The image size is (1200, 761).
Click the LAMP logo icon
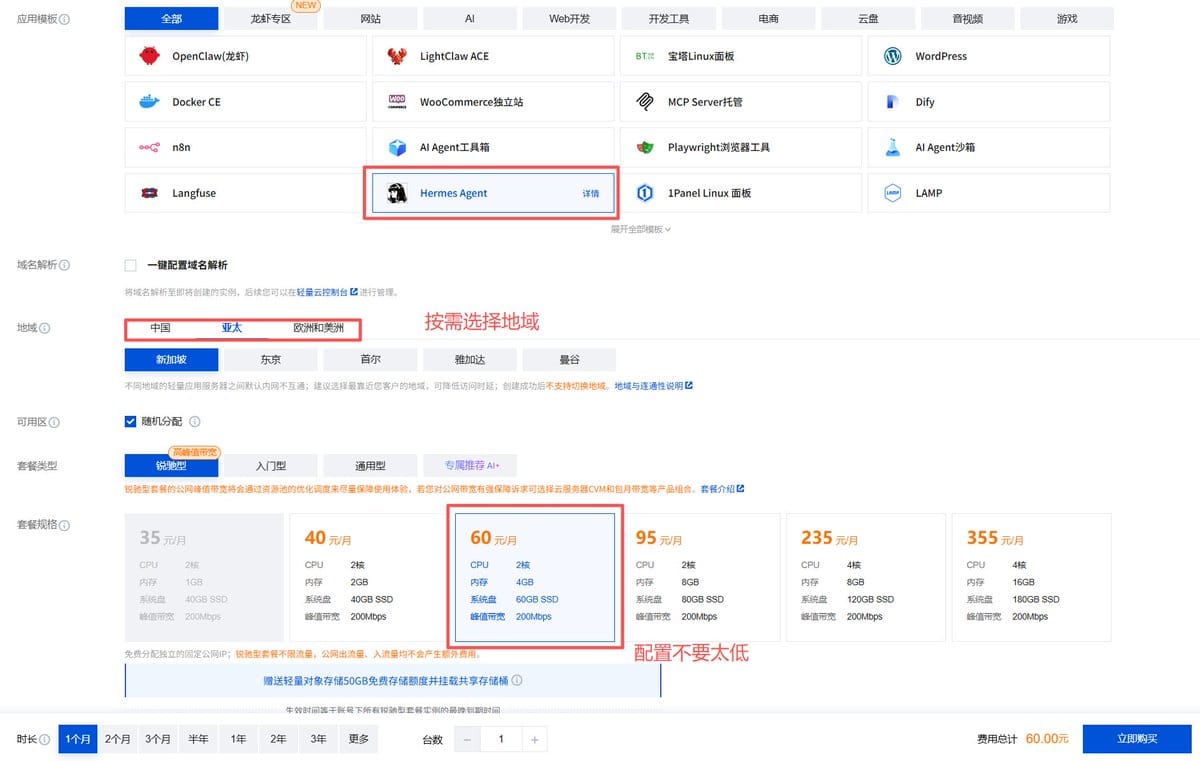(x=893, y=193)
